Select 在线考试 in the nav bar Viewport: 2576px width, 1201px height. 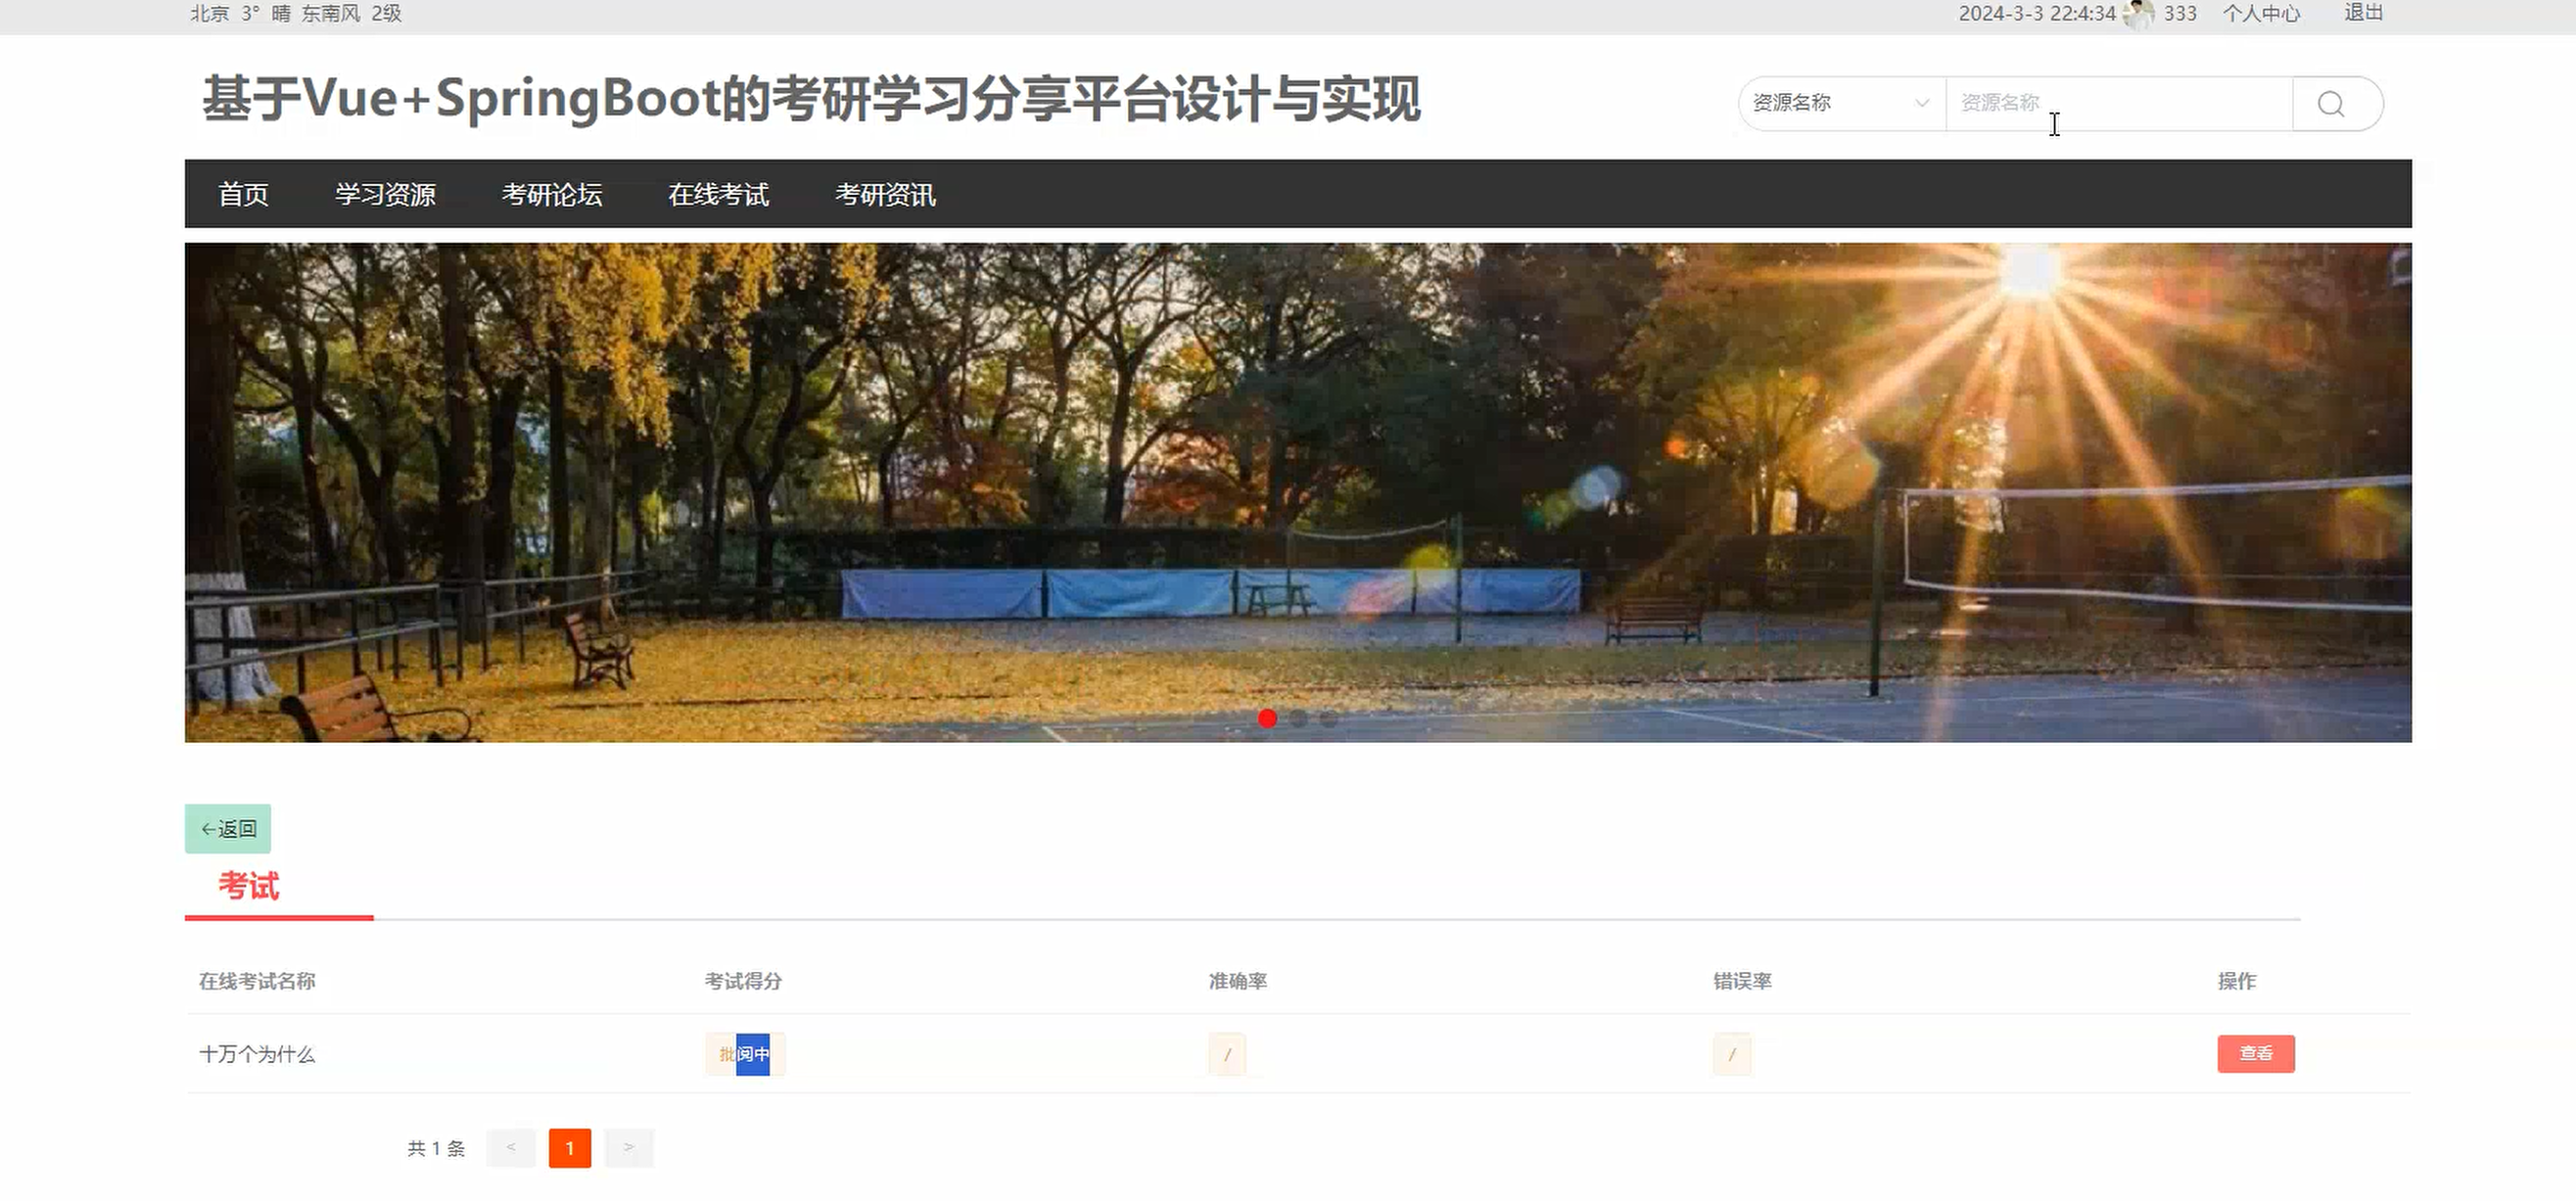[718, 194]
